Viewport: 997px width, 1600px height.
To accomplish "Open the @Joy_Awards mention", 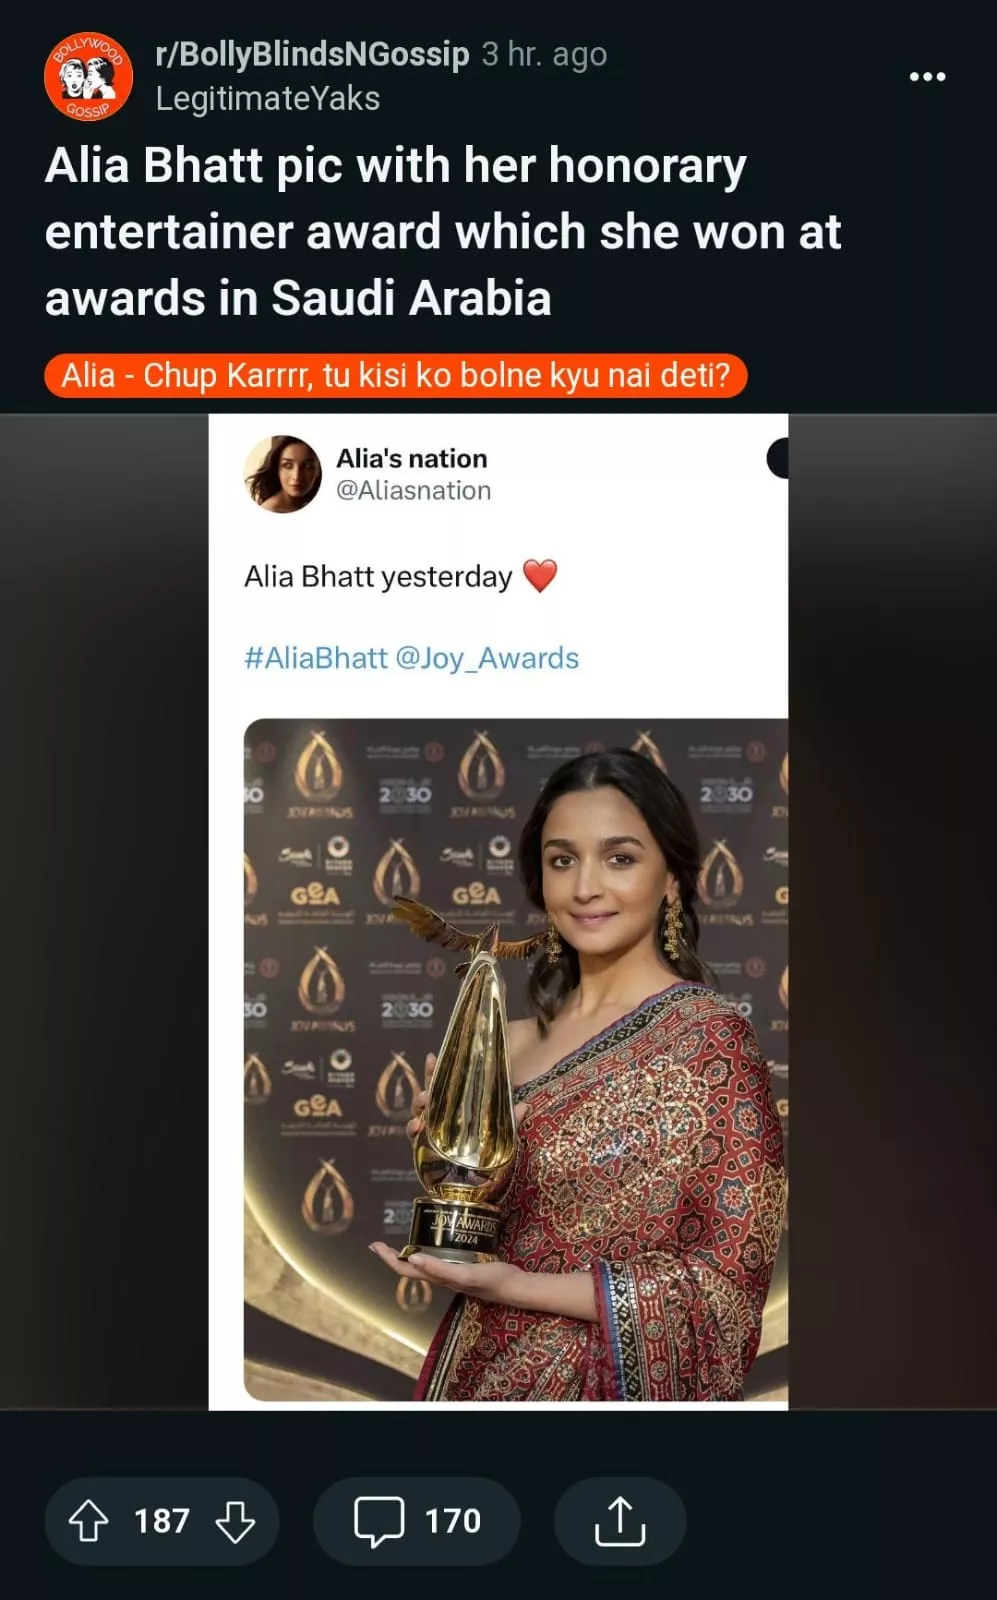I will (x=487, y=658).
